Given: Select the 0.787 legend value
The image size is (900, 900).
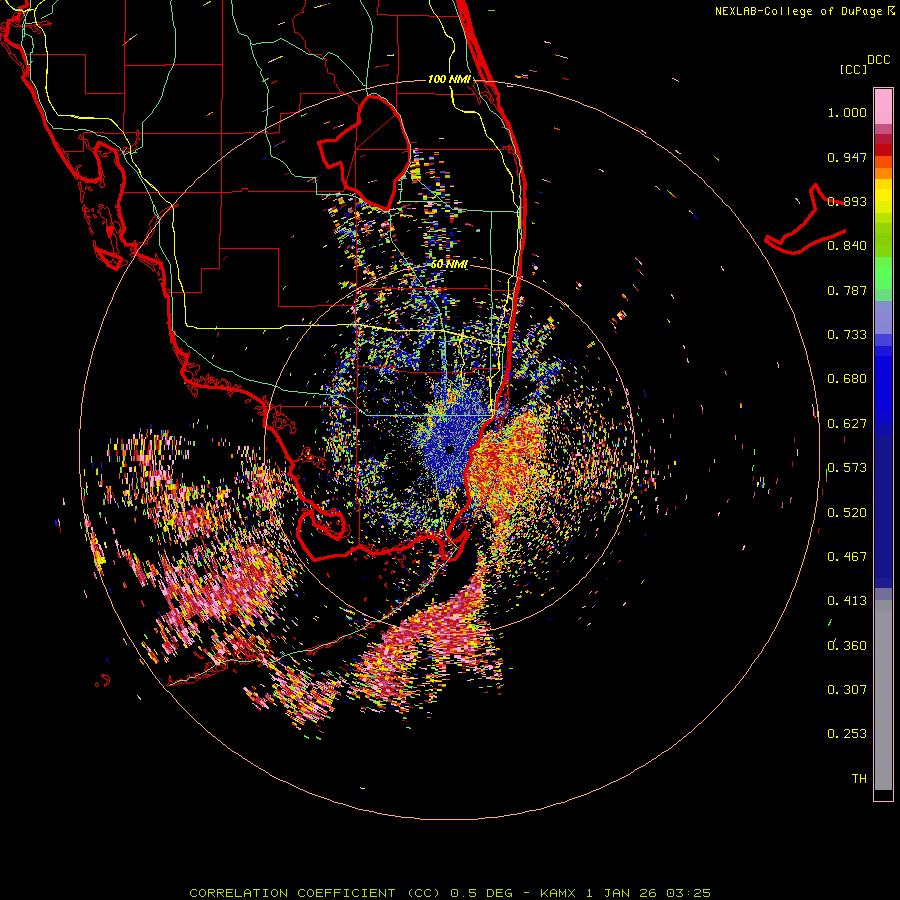Looking at the screenshot, I should pyautogui.click(x=847, y=290).
